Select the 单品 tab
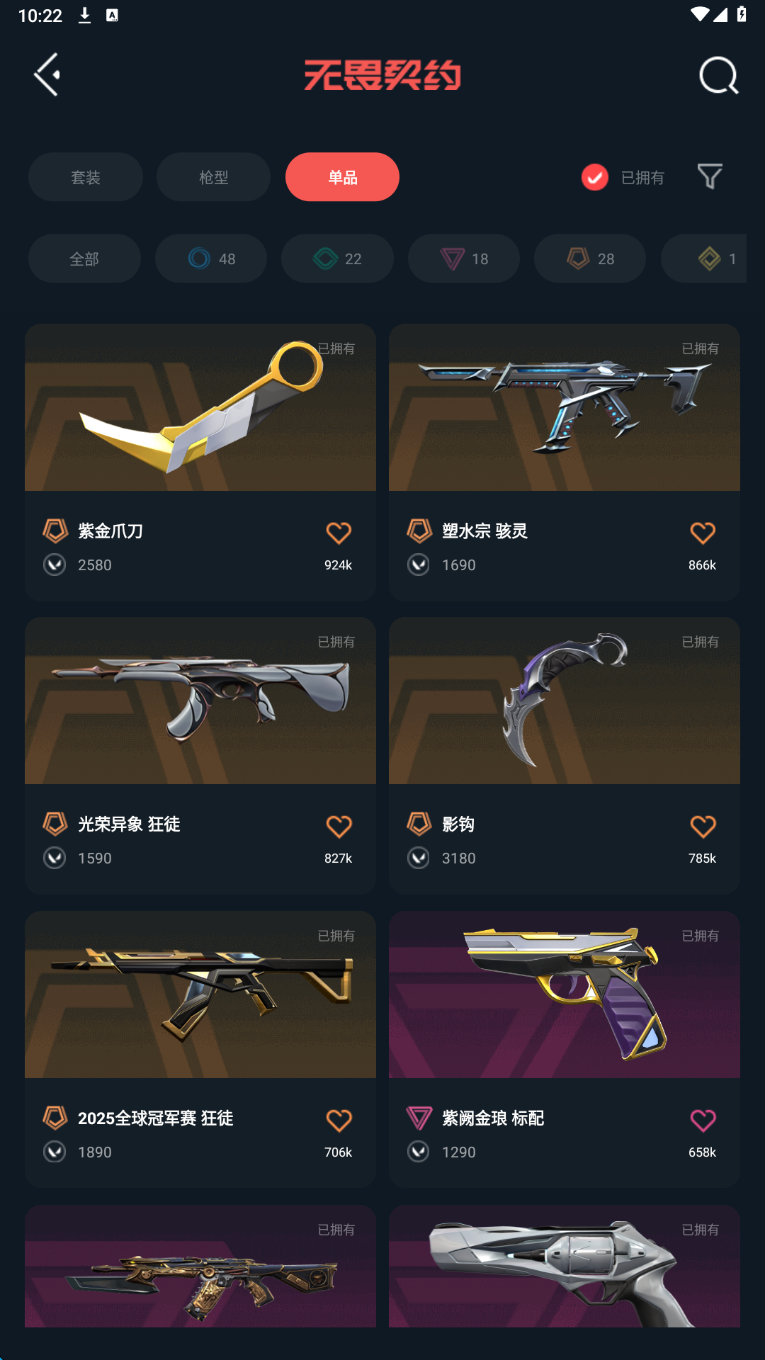 (x=342, y=177)
